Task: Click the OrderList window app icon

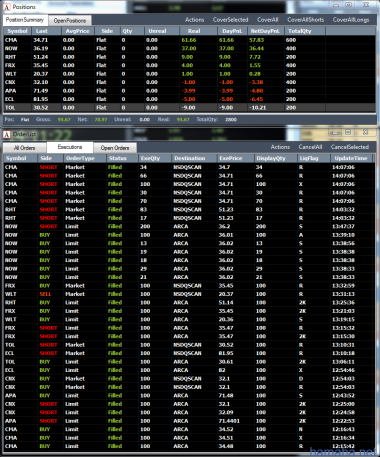Action: point(7,134)
